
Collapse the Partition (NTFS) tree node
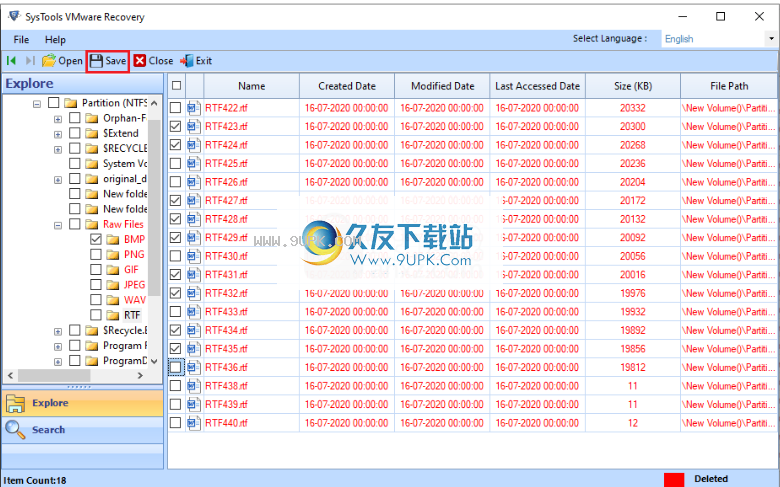[37, 104]
